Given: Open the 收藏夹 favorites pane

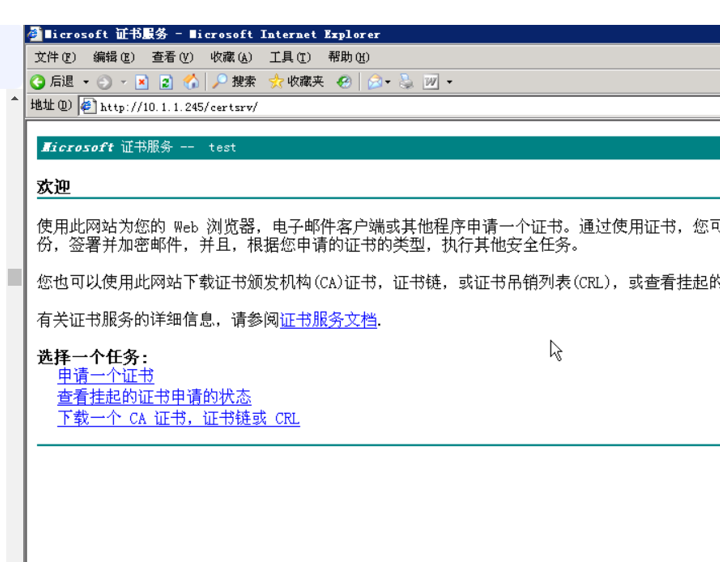Looking at the screenshot, I should tap(296, 82).
